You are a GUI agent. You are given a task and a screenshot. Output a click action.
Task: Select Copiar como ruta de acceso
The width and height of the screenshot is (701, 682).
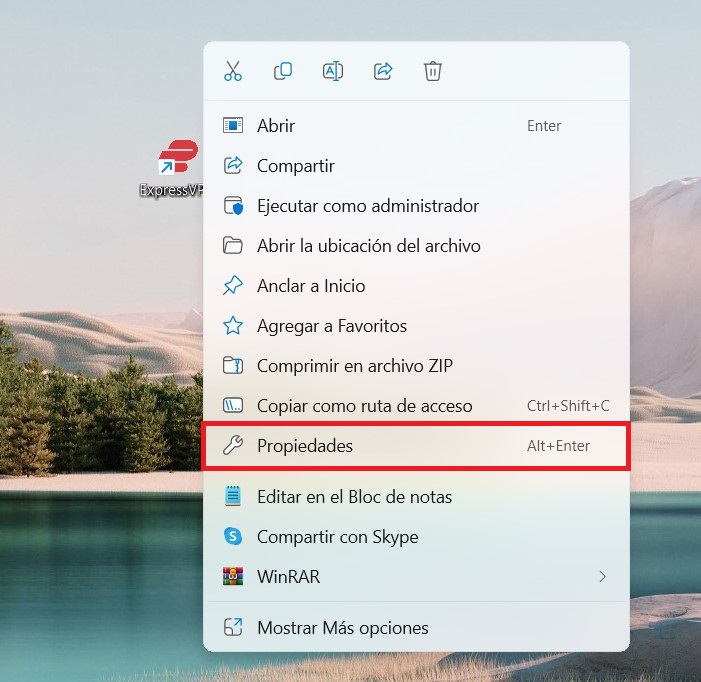click(416, 406)
